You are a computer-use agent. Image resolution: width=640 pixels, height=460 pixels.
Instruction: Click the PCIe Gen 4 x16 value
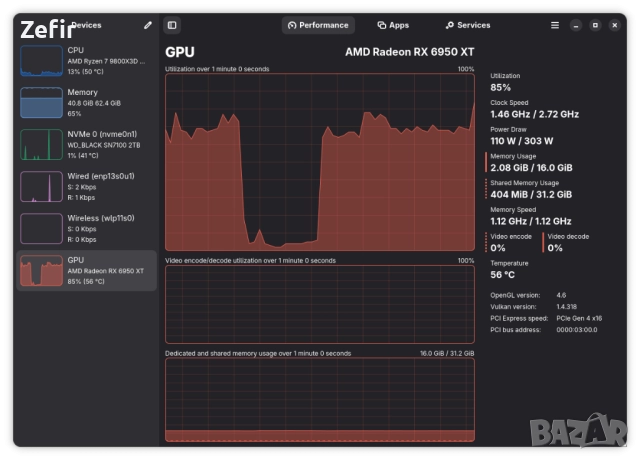(579, 318)
